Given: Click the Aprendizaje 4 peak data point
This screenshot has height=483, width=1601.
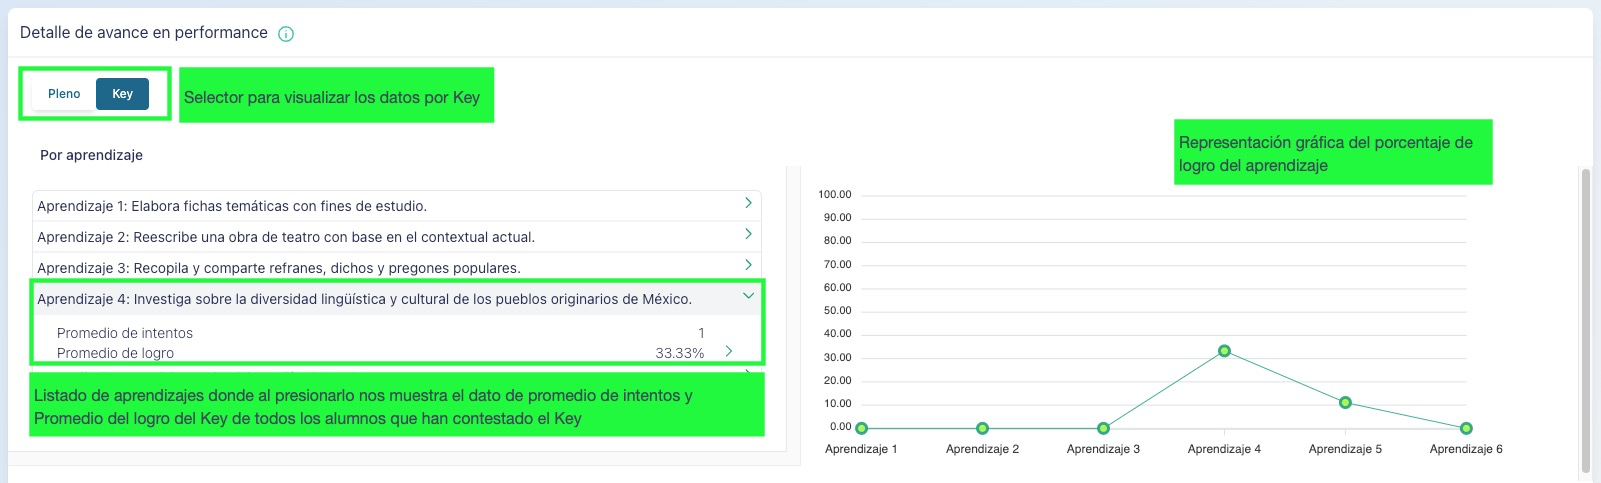Looking at the screenshot, I should (x=1224, y=351).
